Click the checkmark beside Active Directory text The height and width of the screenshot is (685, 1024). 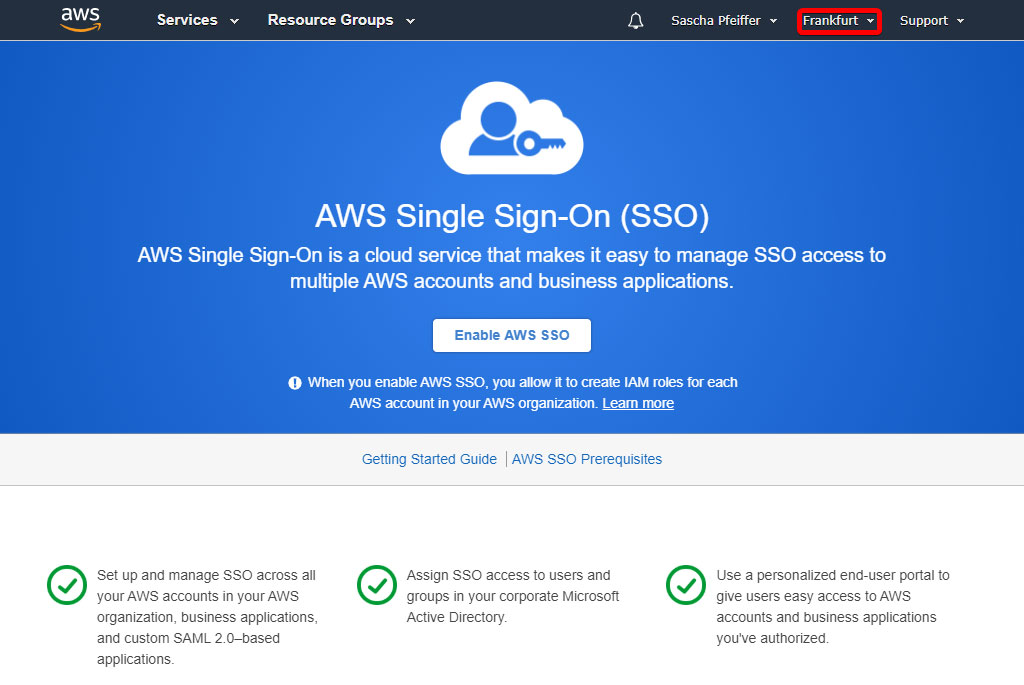(x=376, y=586)
